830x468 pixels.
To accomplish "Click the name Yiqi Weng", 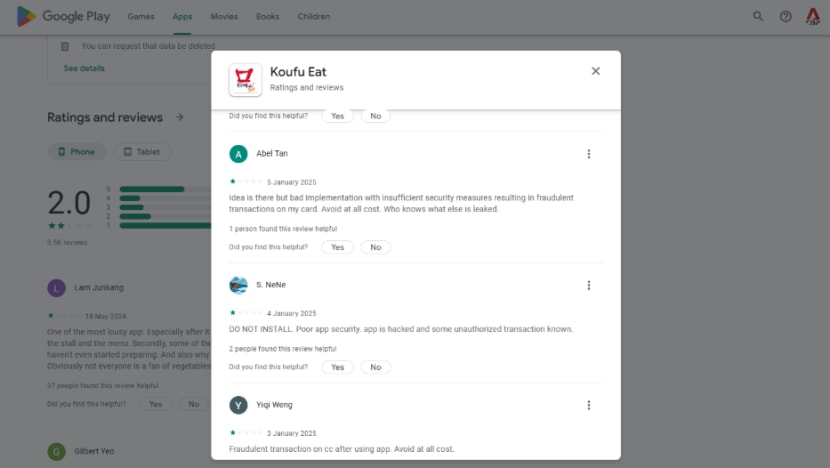I will 274,405.
